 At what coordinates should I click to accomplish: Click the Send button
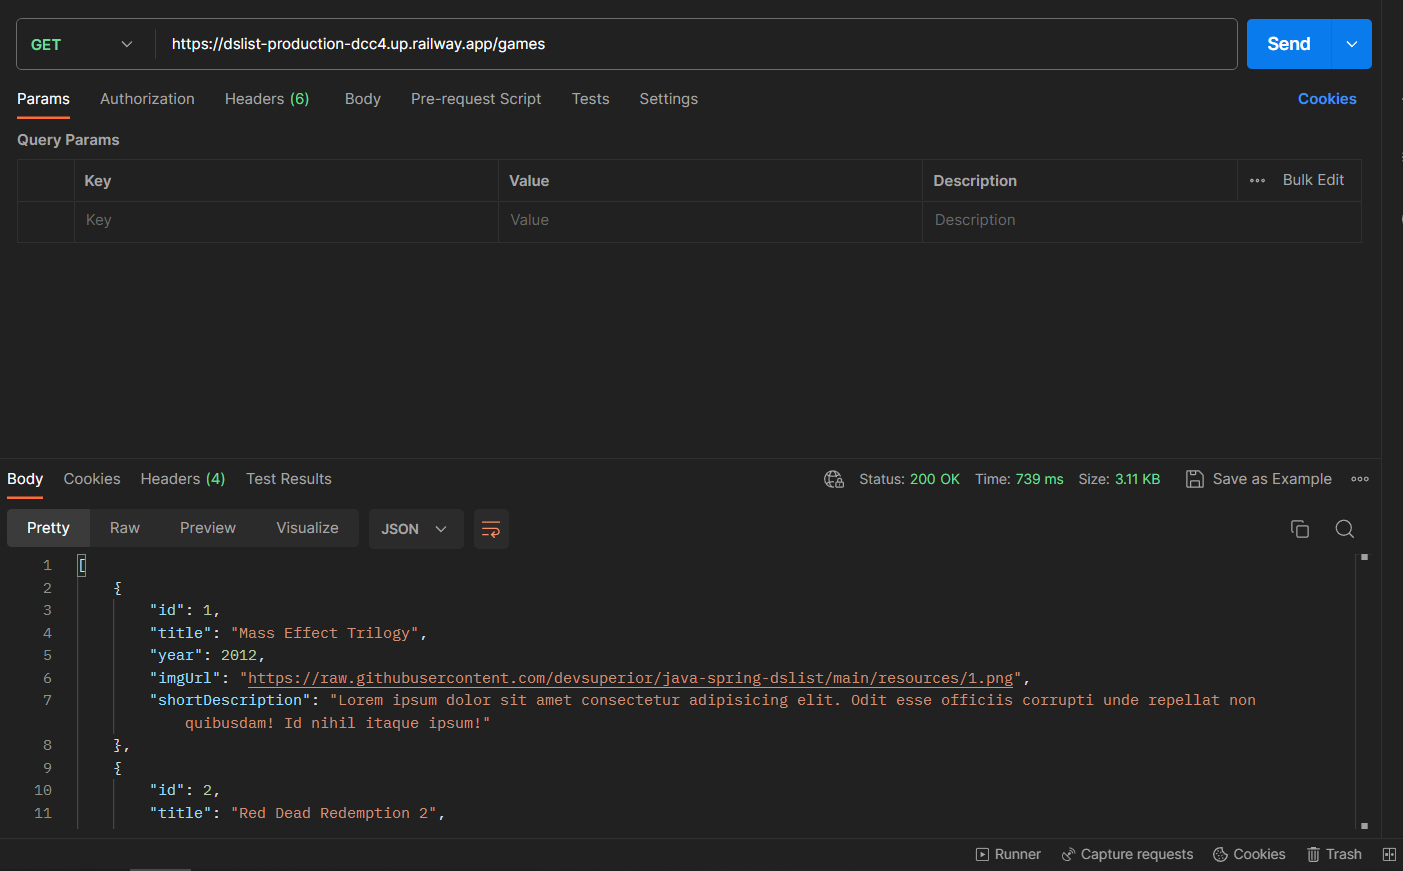[x=1288, y=44]
